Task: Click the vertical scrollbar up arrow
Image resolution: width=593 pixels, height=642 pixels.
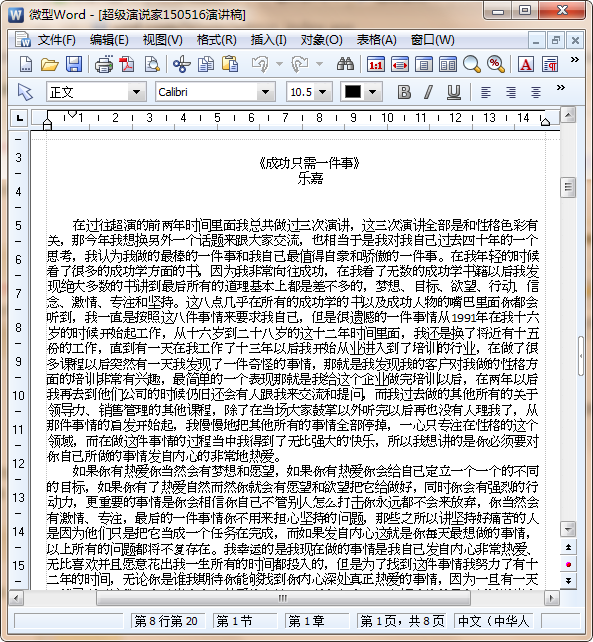Action: pyautogui.click(x=568, y=115)
